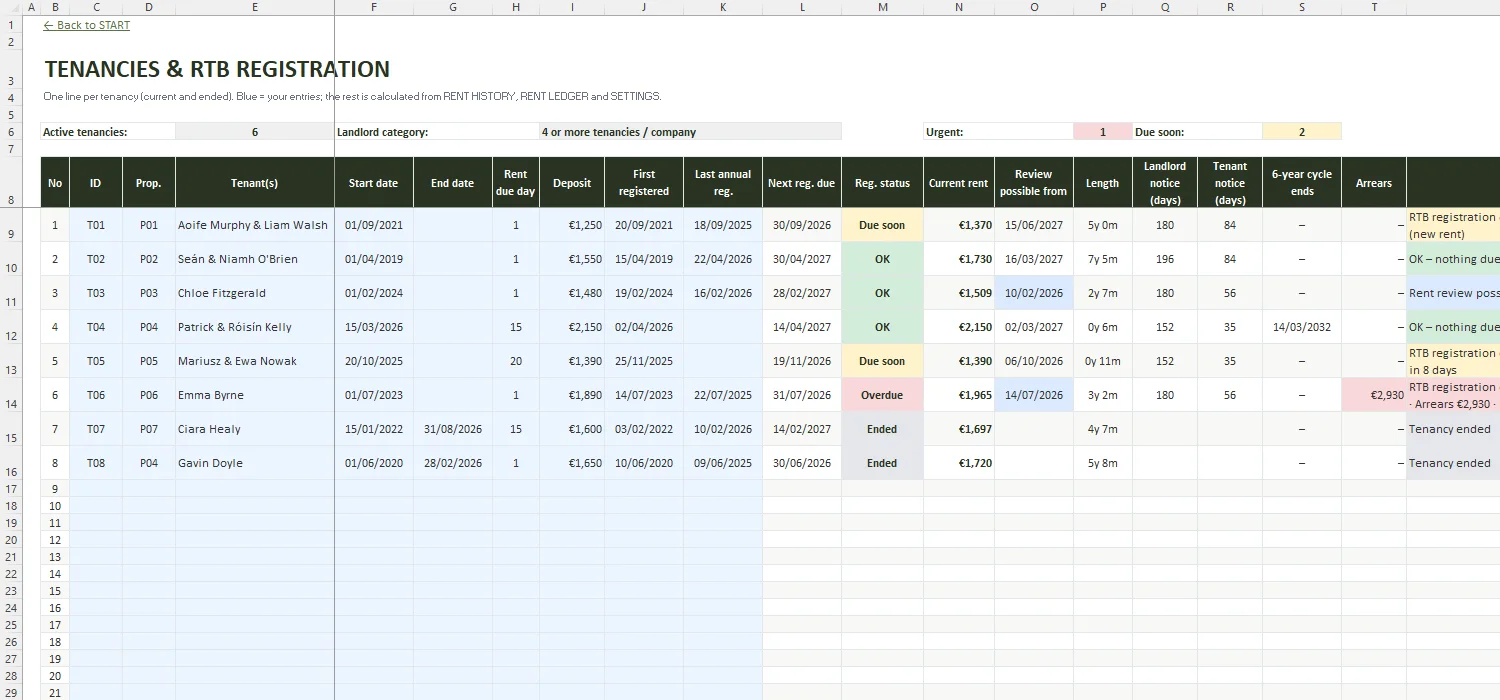Select the 6-year cycle end 14/03/2032
The width and height of the screenshot is (1500, 700).
click(x=1302, y=327)
